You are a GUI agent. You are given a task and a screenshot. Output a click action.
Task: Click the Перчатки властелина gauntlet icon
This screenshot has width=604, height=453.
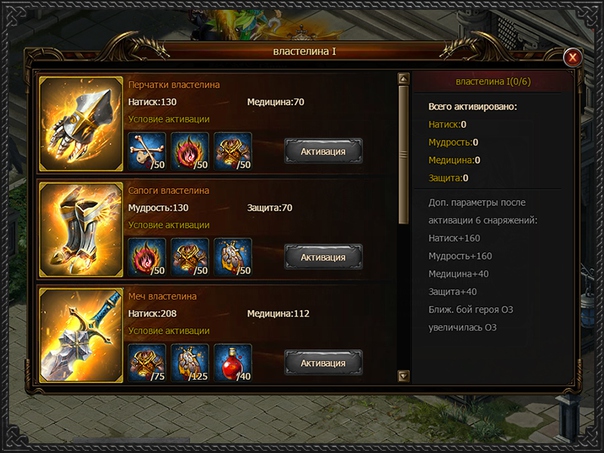click(x=81, y=124)
